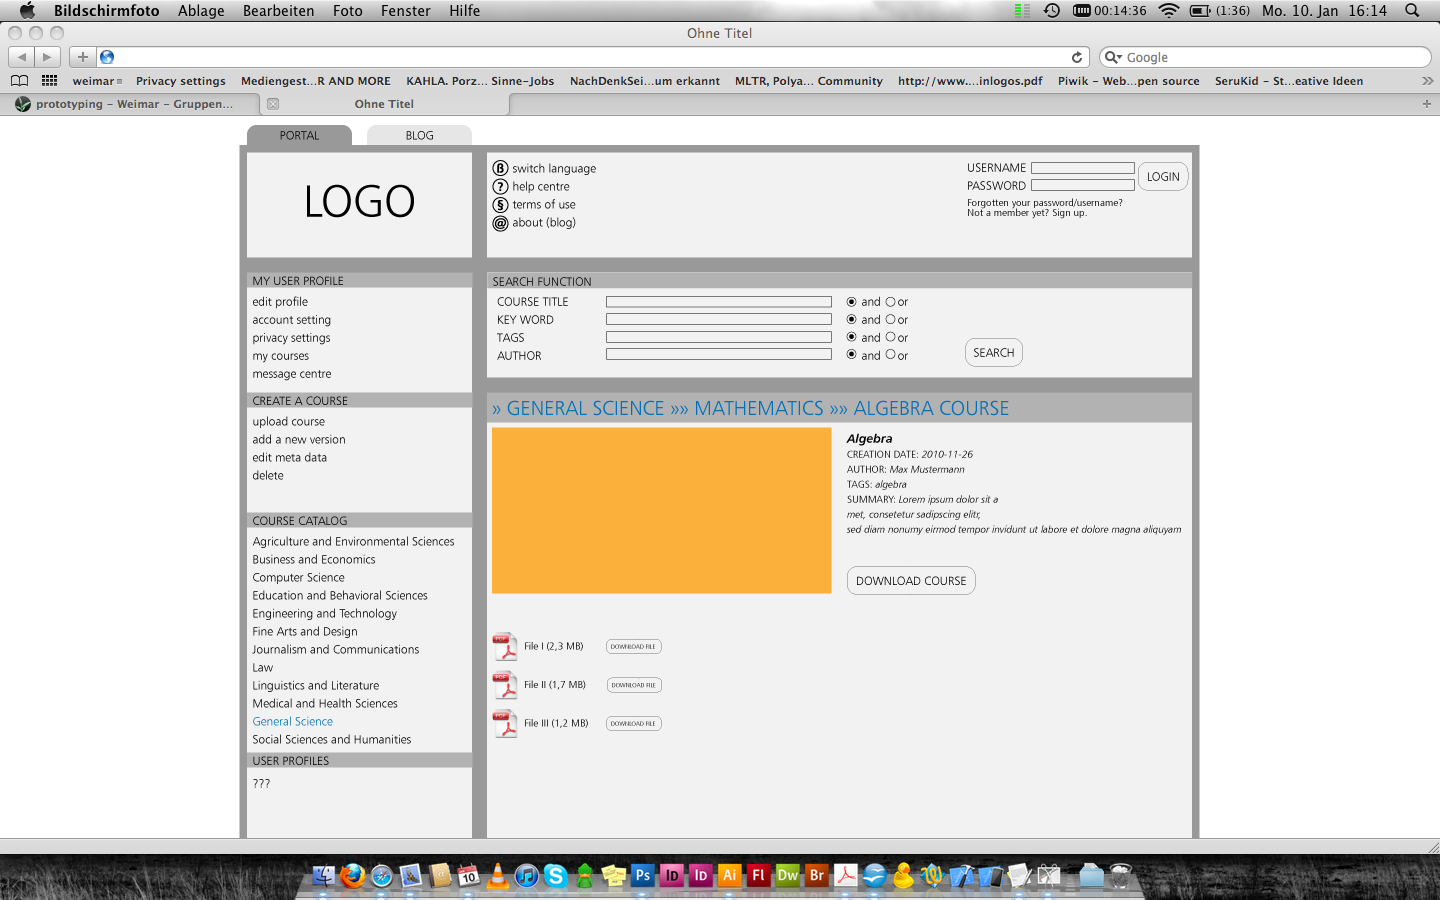1440x900 pixels.
Task: Click the orange course preview image
Action: [661, 511]
